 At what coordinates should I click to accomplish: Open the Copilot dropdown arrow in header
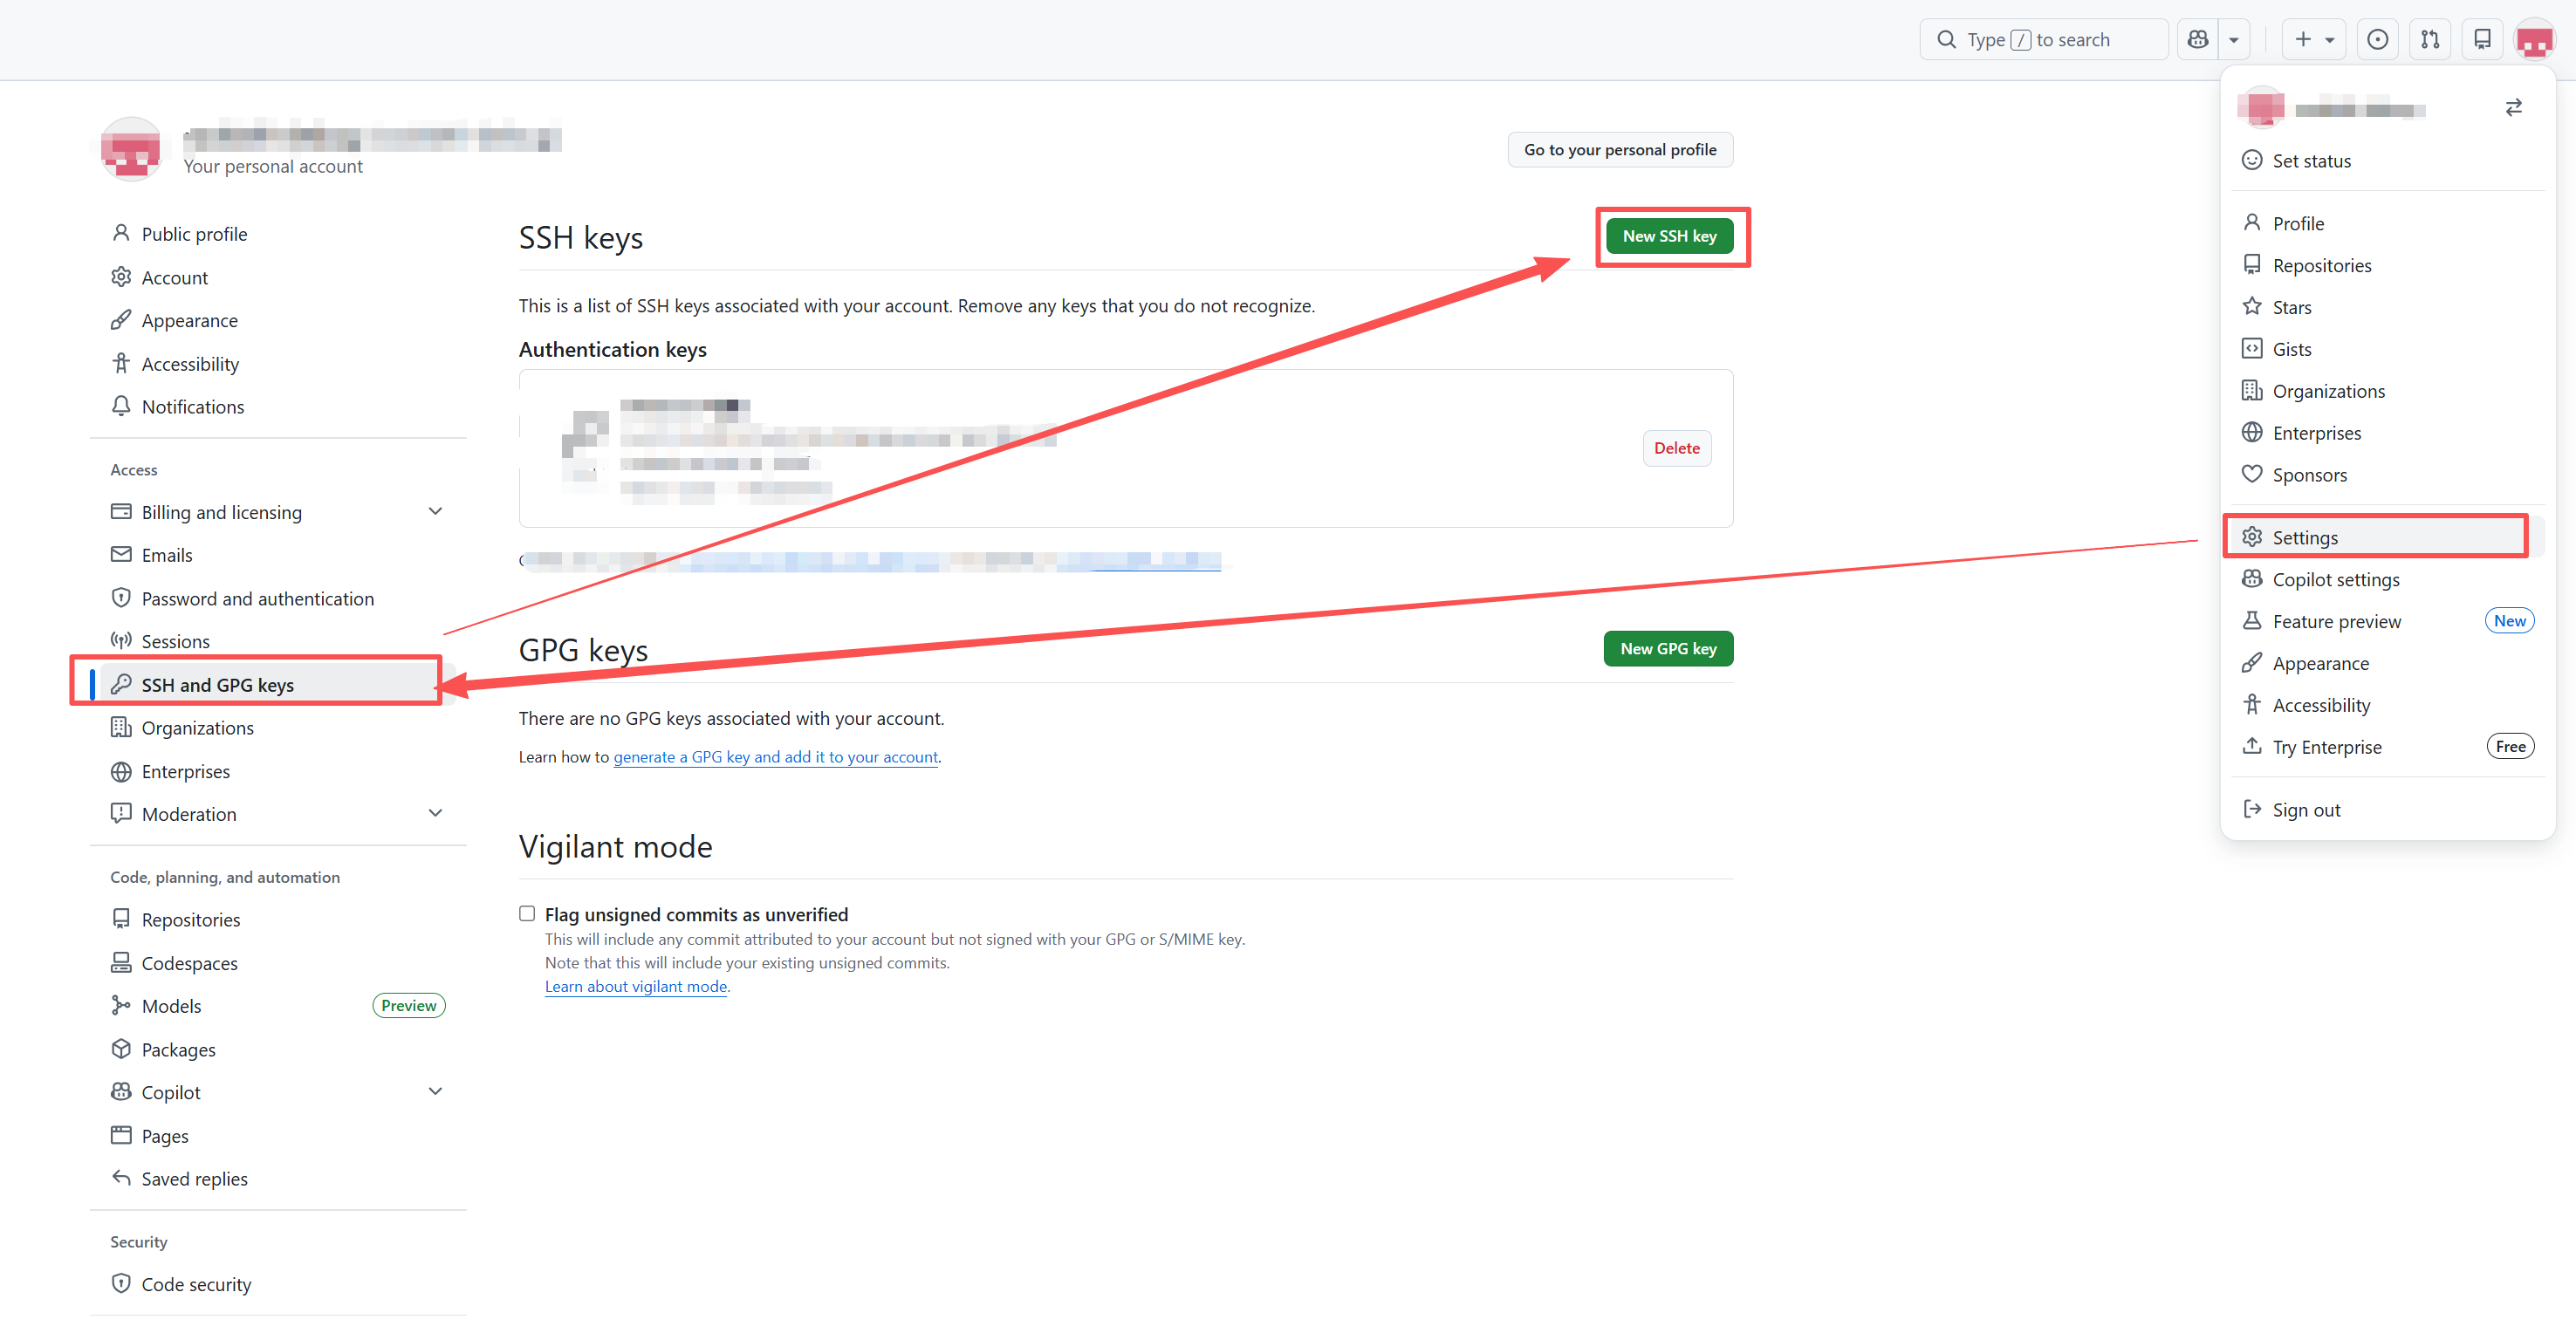[2233, 40]
